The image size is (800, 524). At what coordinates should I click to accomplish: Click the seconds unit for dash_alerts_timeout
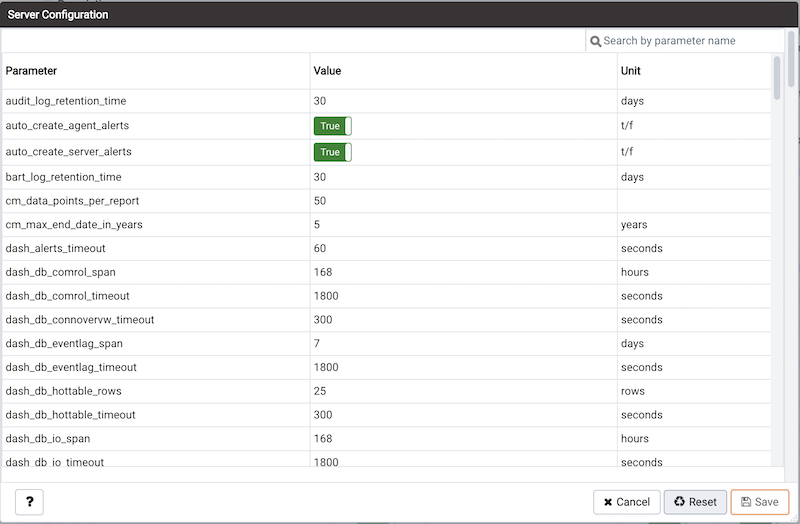641,248
